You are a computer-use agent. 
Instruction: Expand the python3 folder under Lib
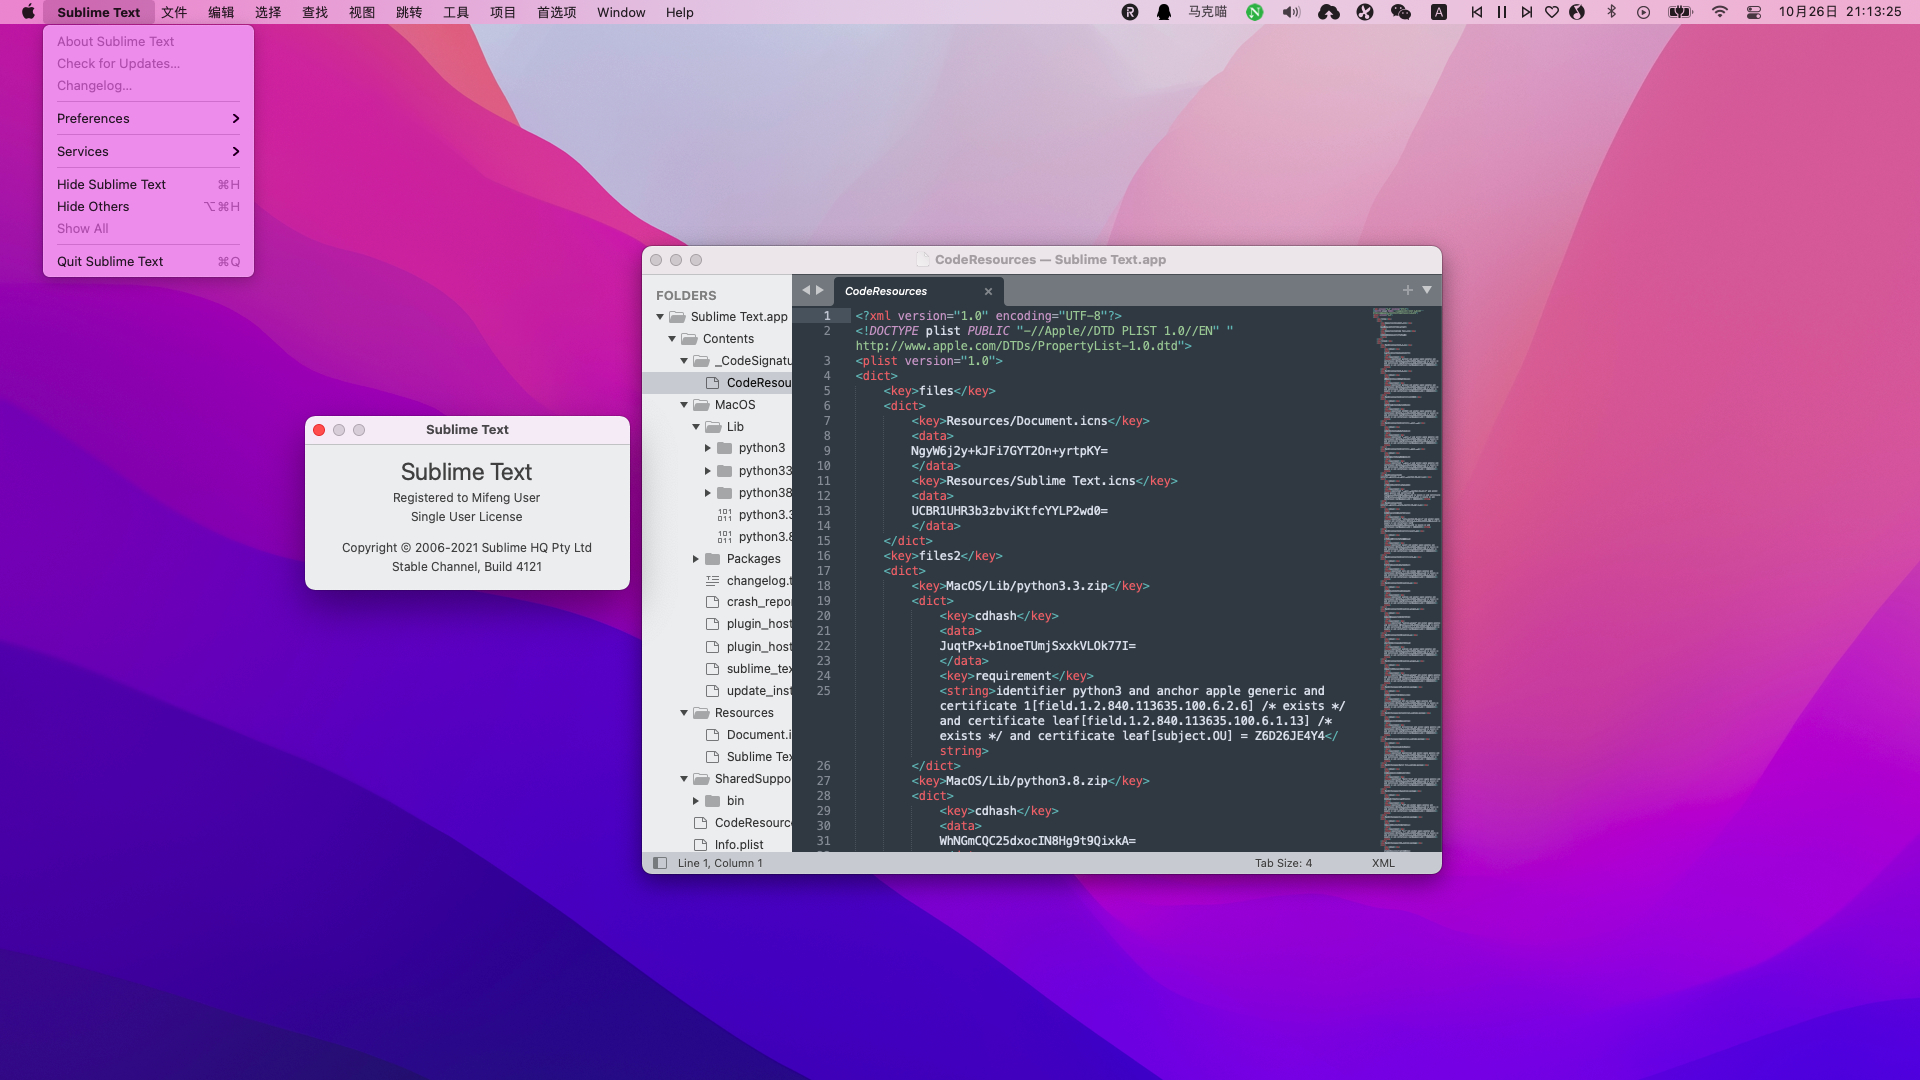(708, 448)
